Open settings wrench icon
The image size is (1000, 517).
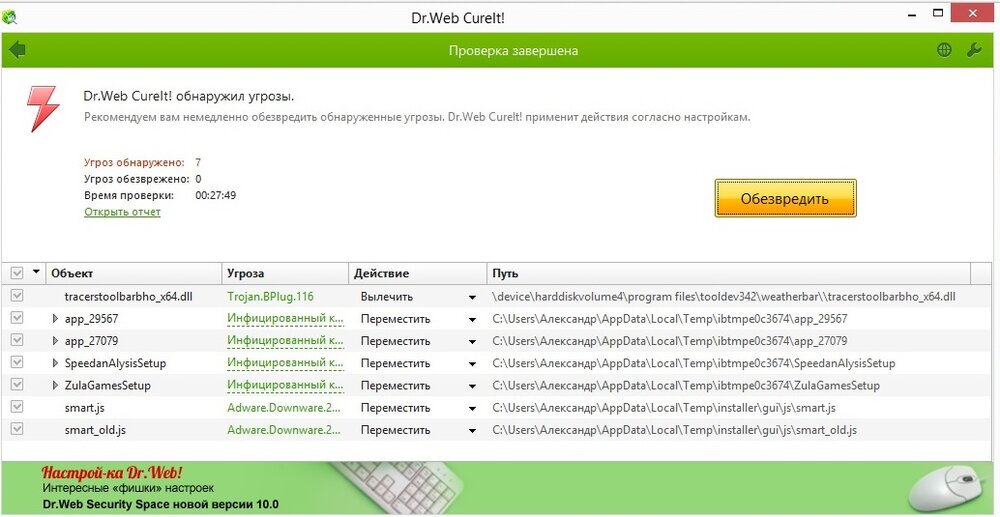click(x=974, y=50)
